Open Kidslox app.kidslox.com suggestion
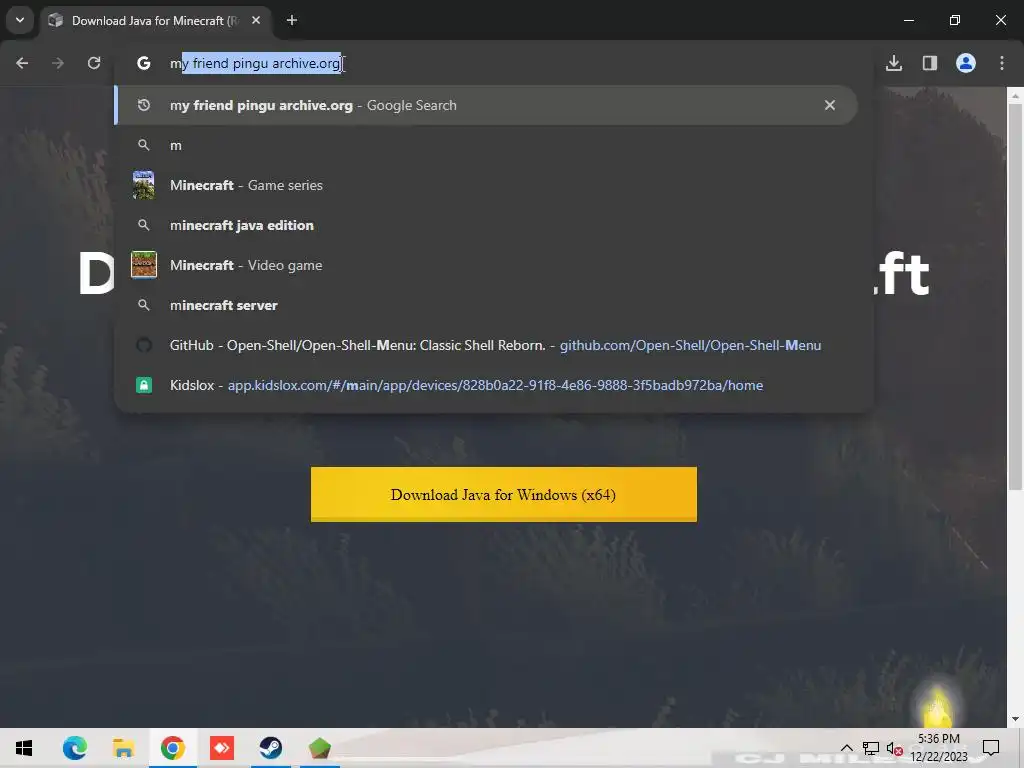 coord(486,385)
